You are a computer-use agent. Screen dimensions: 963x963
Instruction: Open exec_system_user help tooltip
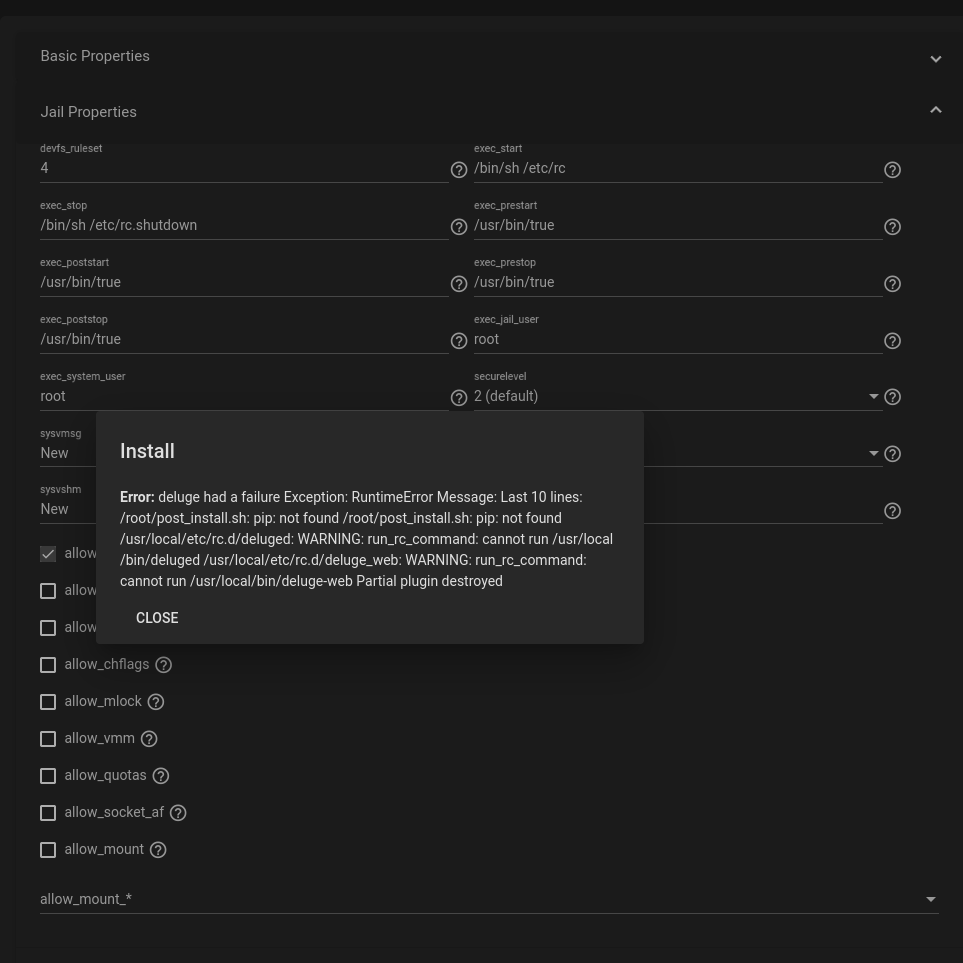(459, 398)
